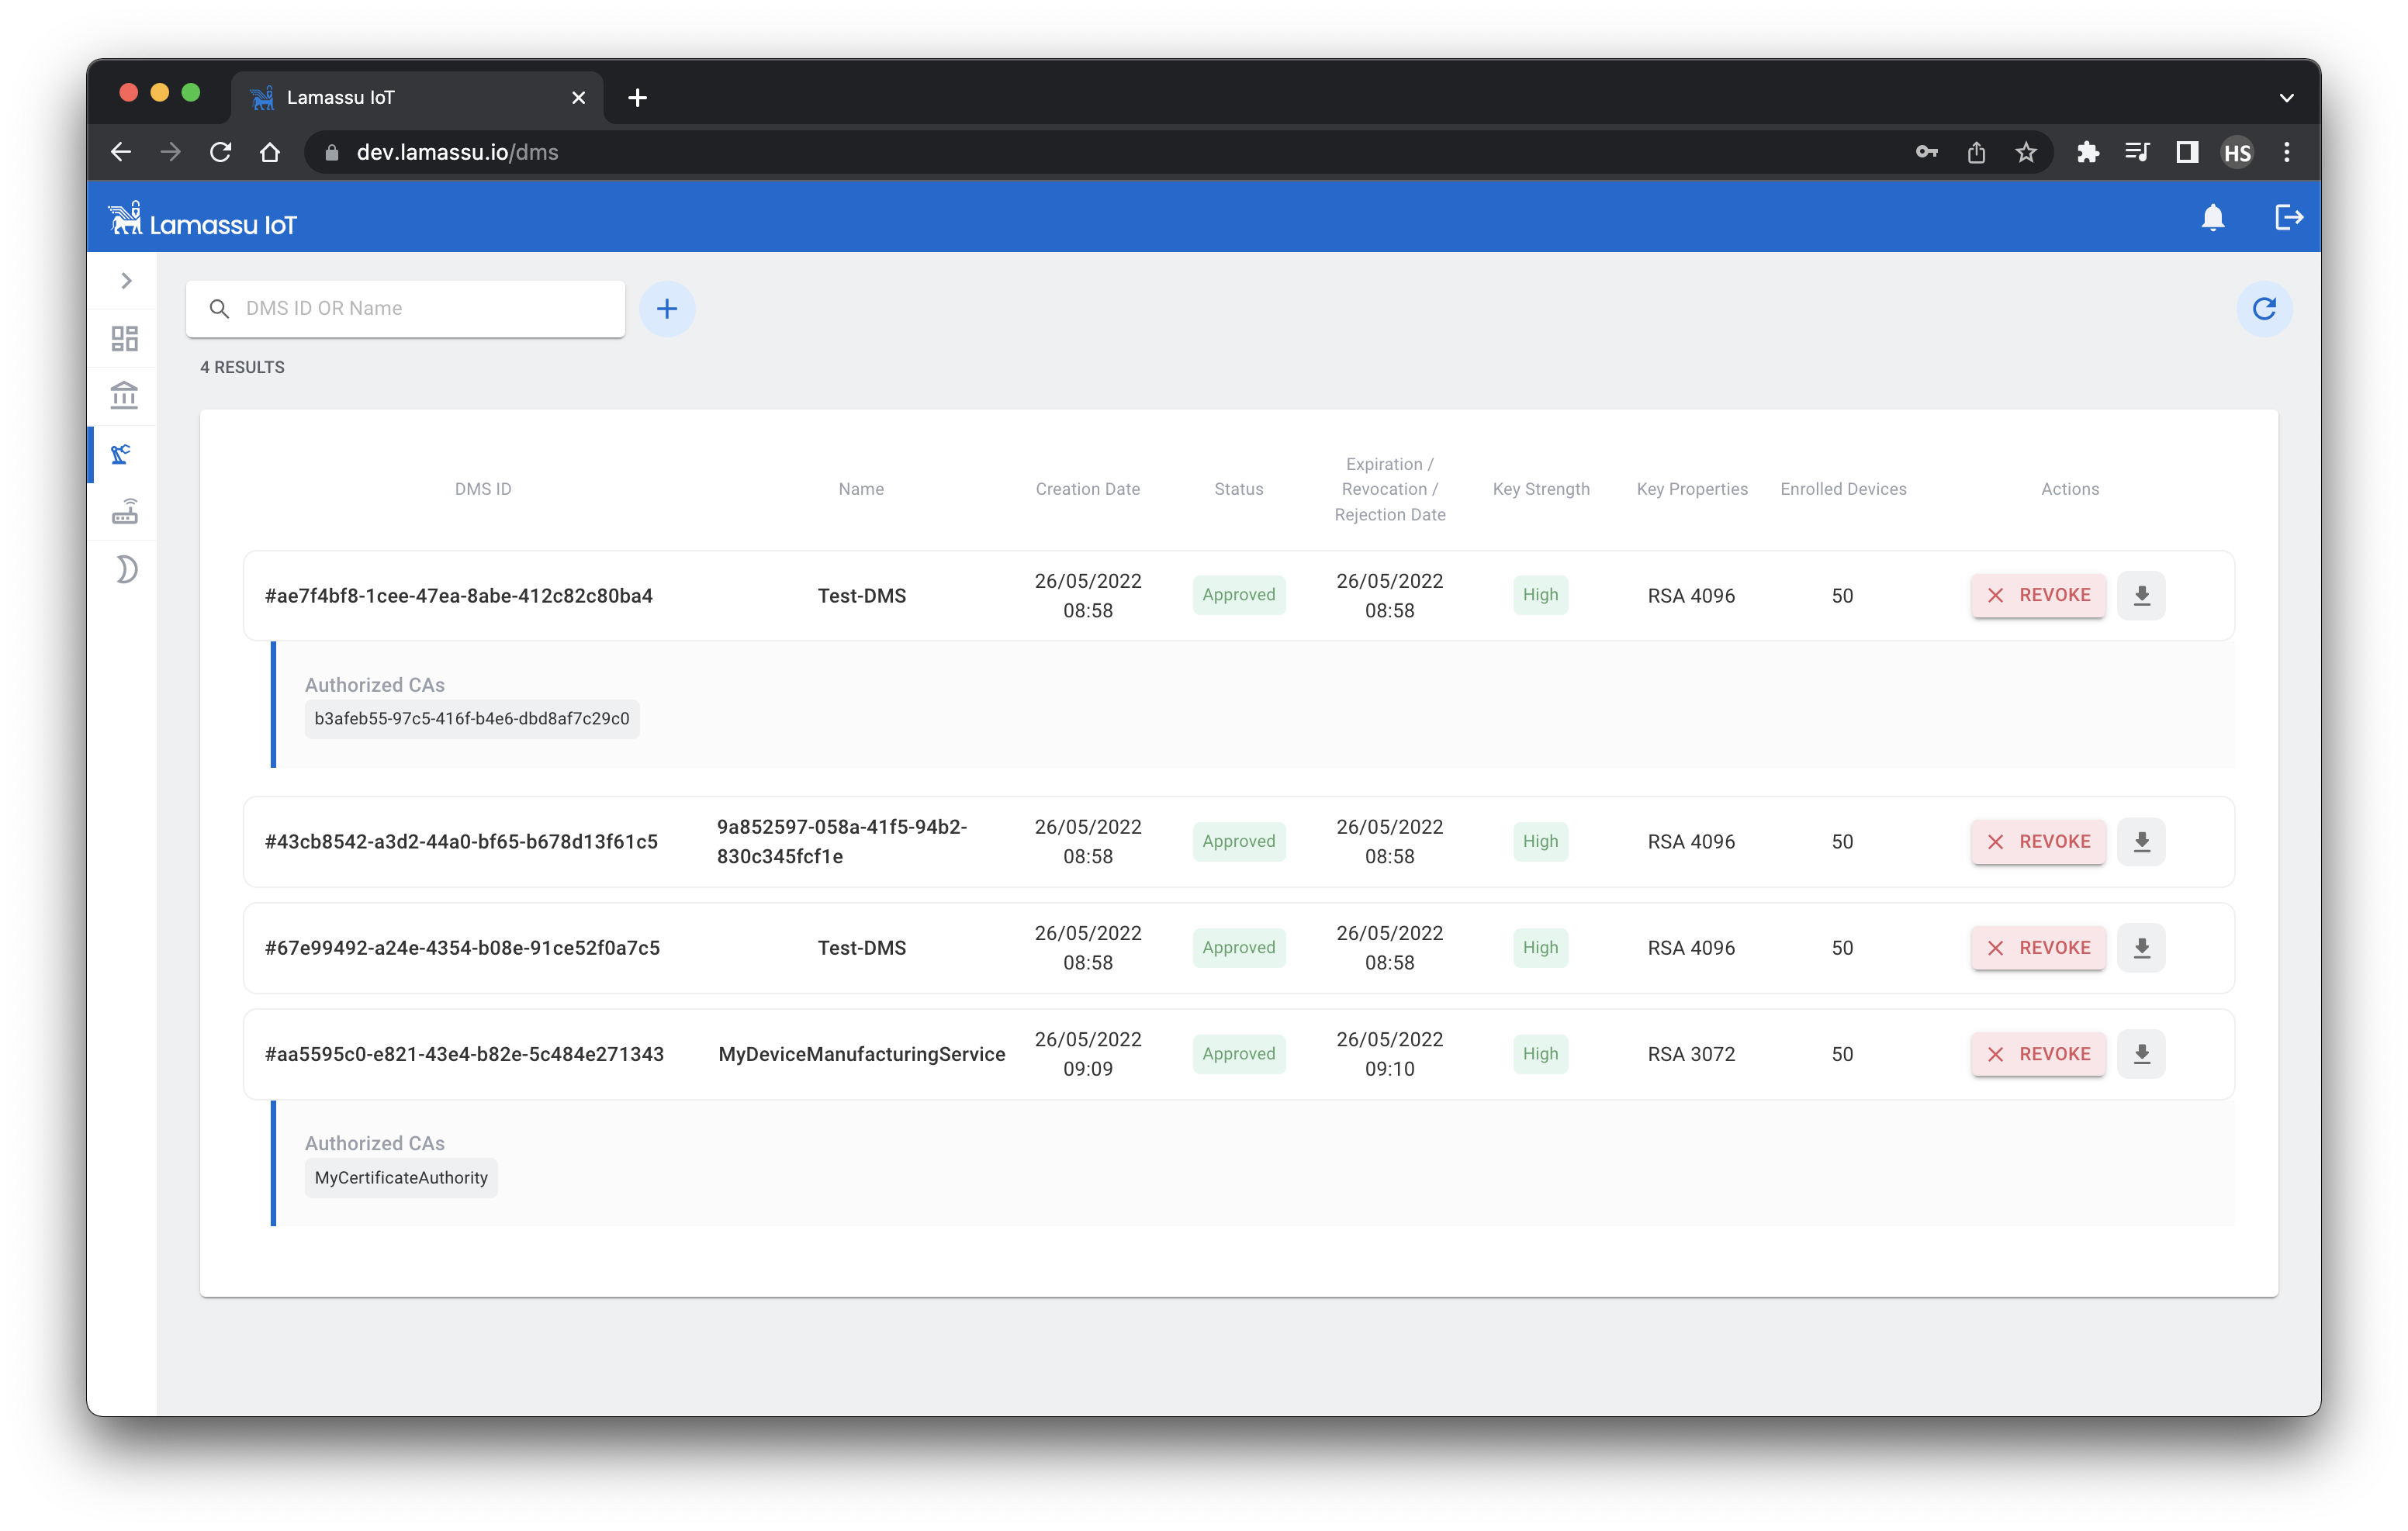Click the Status column header
2408x1531 pixels.
point(1239,489)
